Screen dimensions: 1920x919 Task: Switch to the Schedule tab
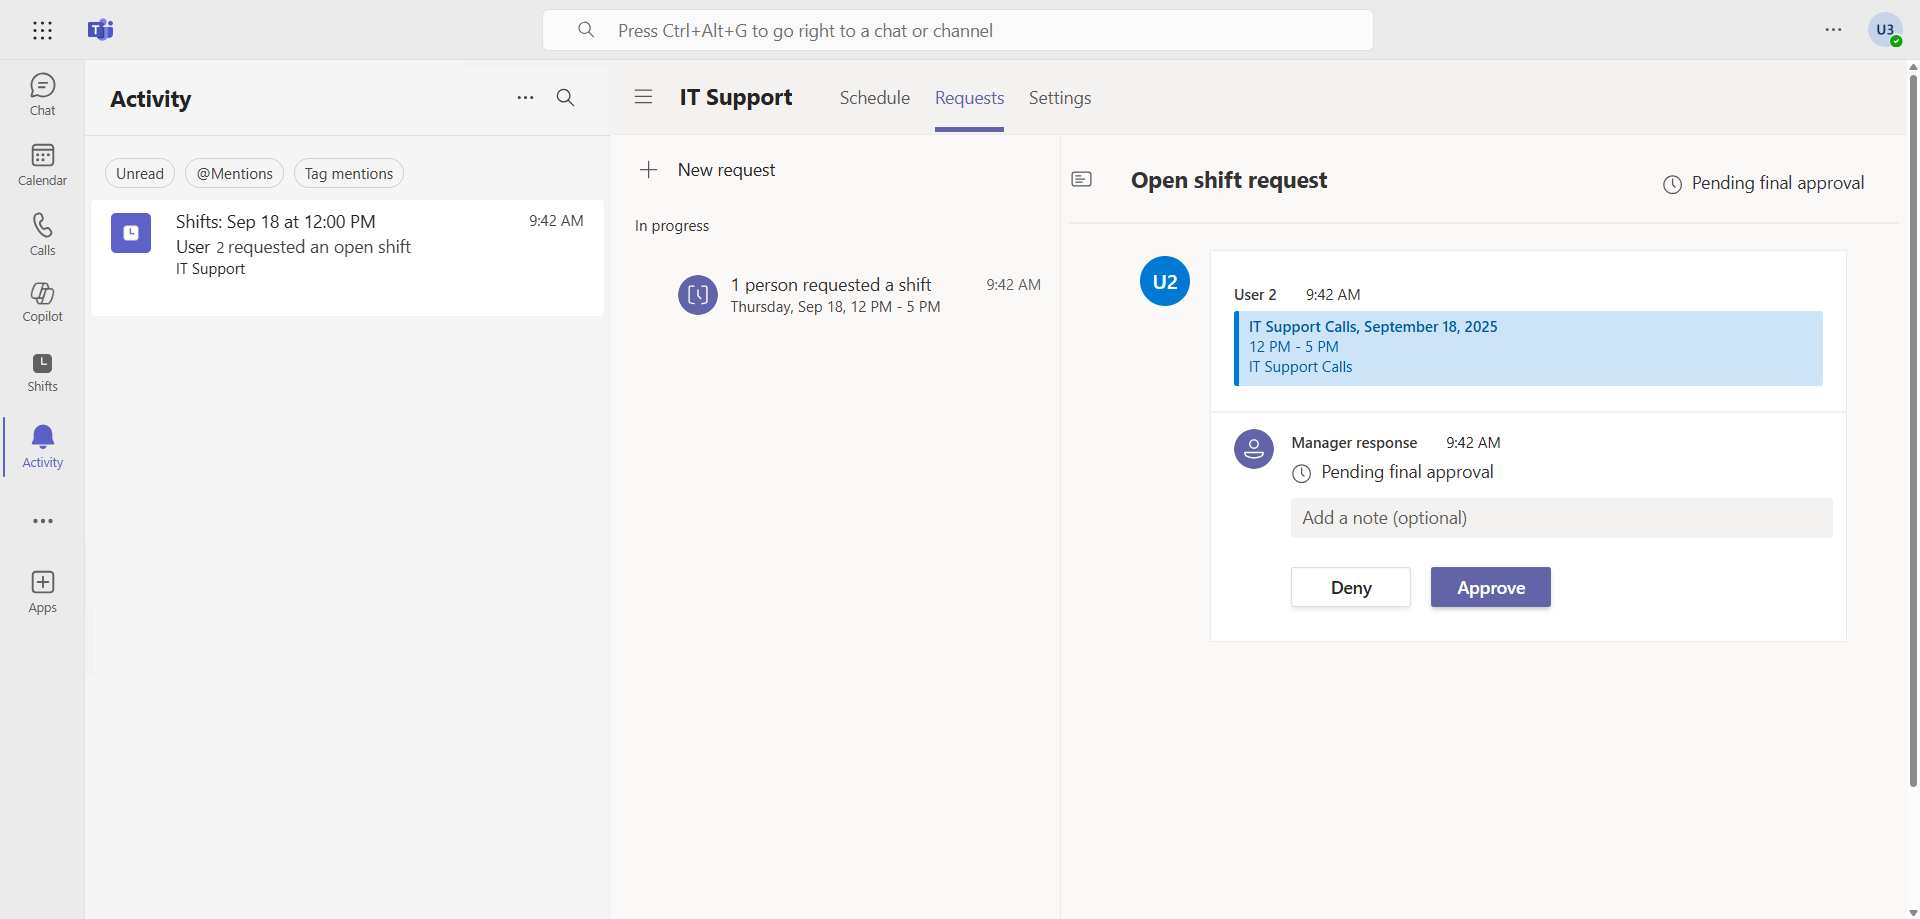(874, 98)
